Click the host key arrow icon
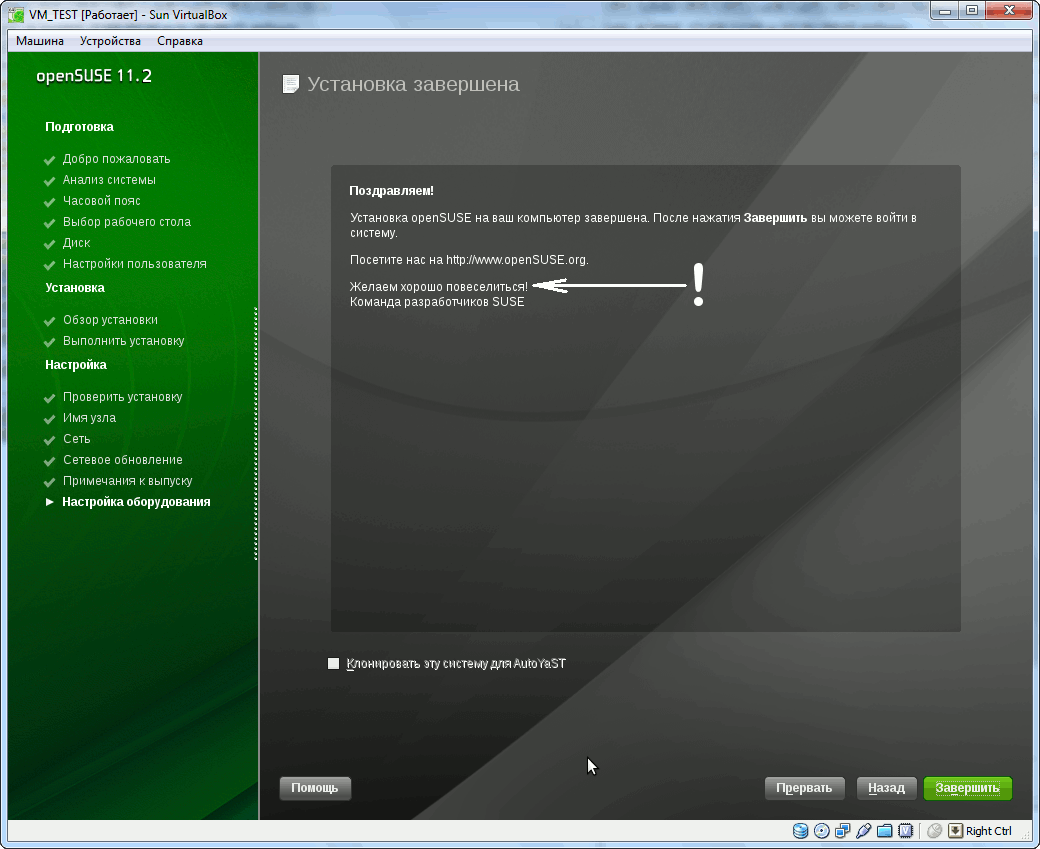1040x849 pixels. (956, 831)
